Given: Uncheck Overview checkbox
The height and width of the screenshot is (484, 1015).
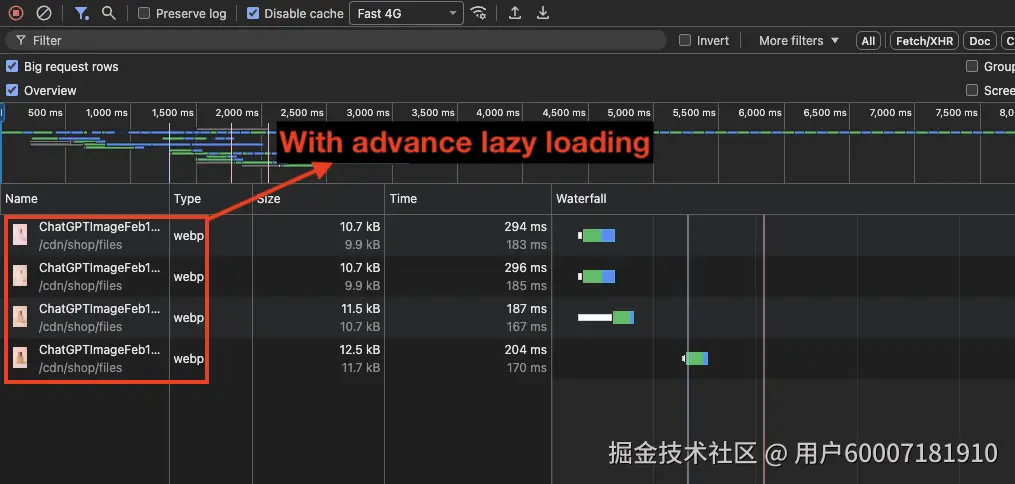Looking at the screenshot, I should pos(12,90).
